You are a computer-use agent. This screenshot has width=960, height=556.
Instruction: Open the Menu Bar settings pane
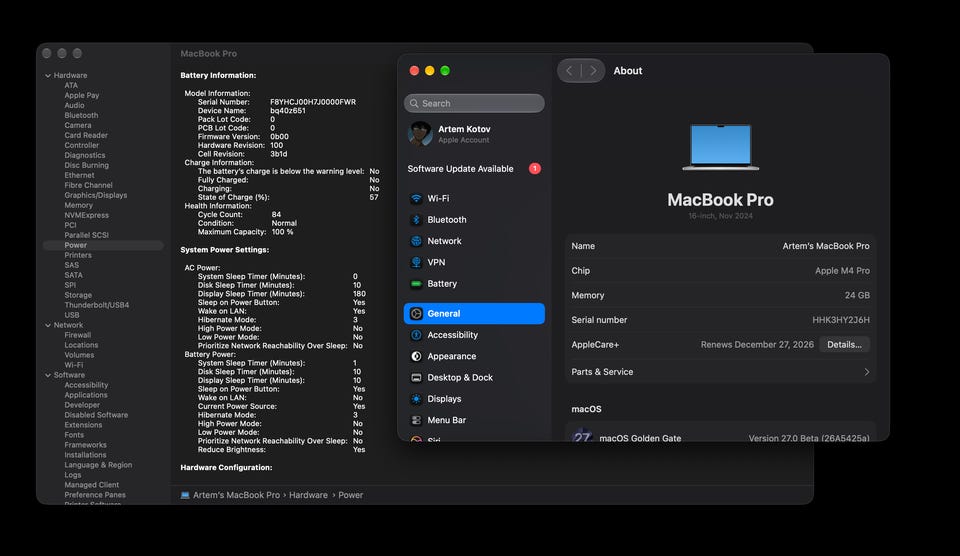click(x=474, y=420)
